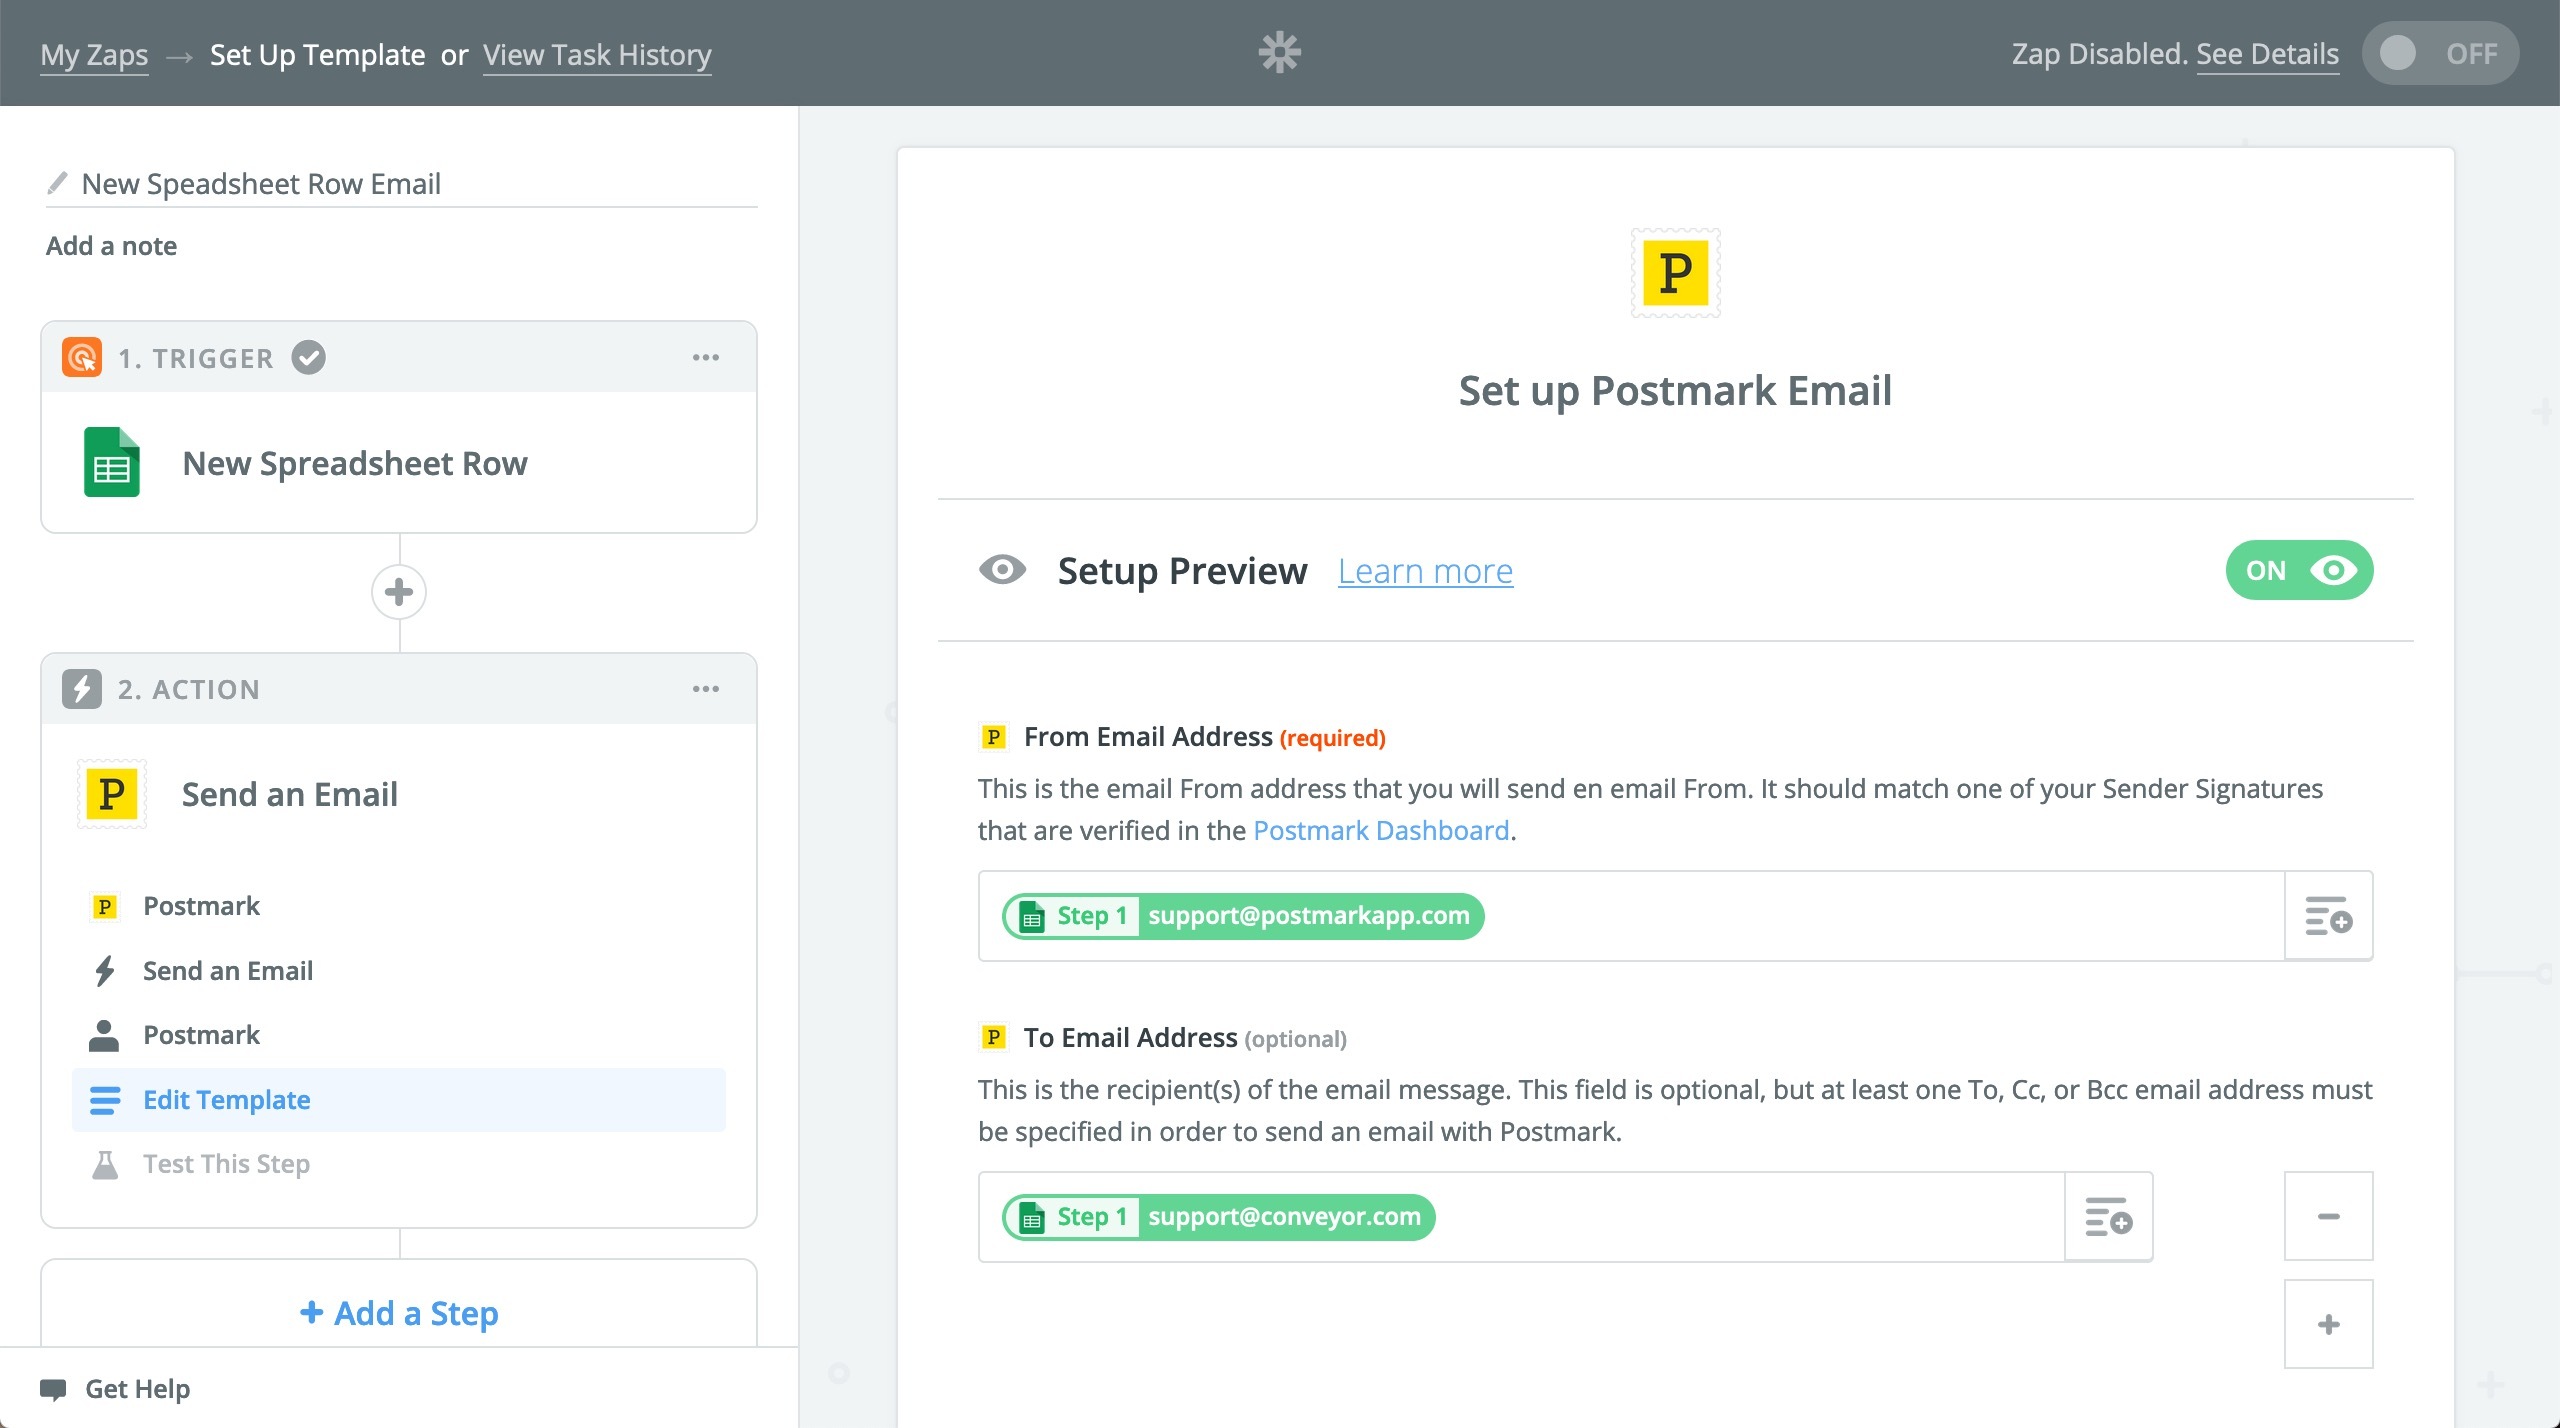The height and width of the screenshot is (1428, 2560).
Task: Click the orange trigger step icon
Action: pyautogui.click(x=82, y=357)
